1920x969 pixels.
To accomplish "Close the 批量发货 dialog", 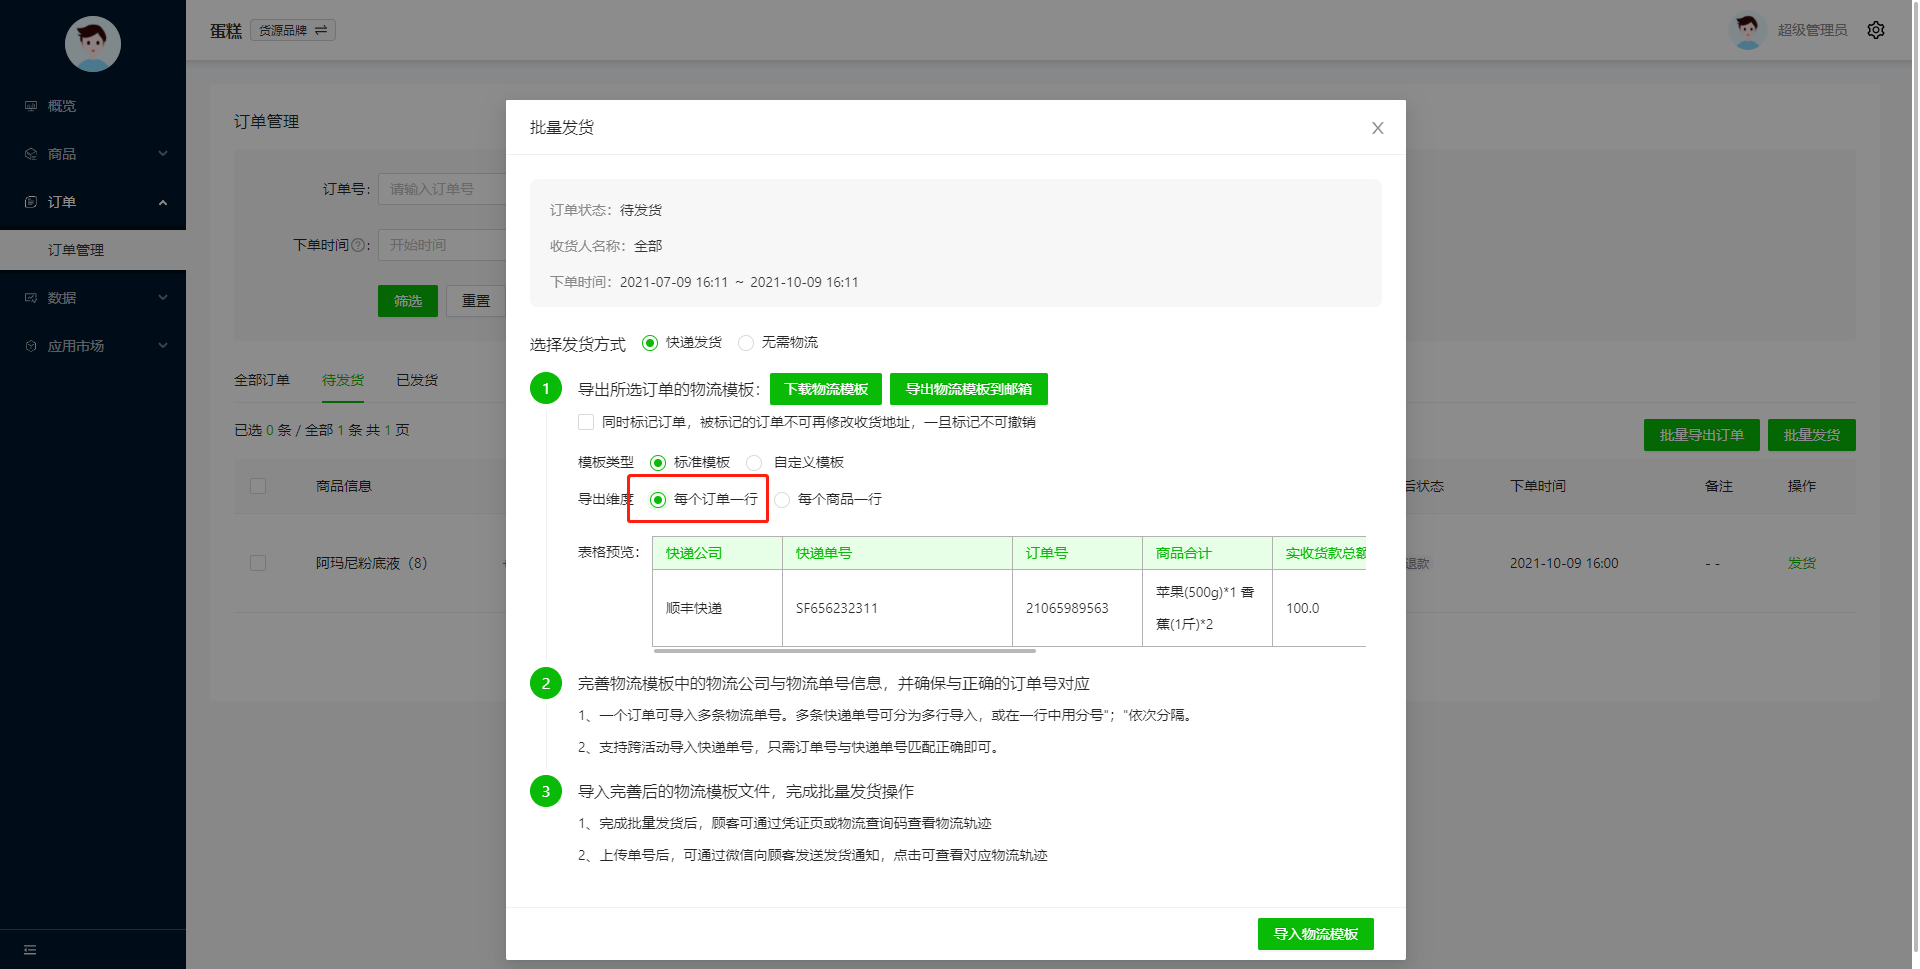I will pyautogui.click(x=1378, y=128).
